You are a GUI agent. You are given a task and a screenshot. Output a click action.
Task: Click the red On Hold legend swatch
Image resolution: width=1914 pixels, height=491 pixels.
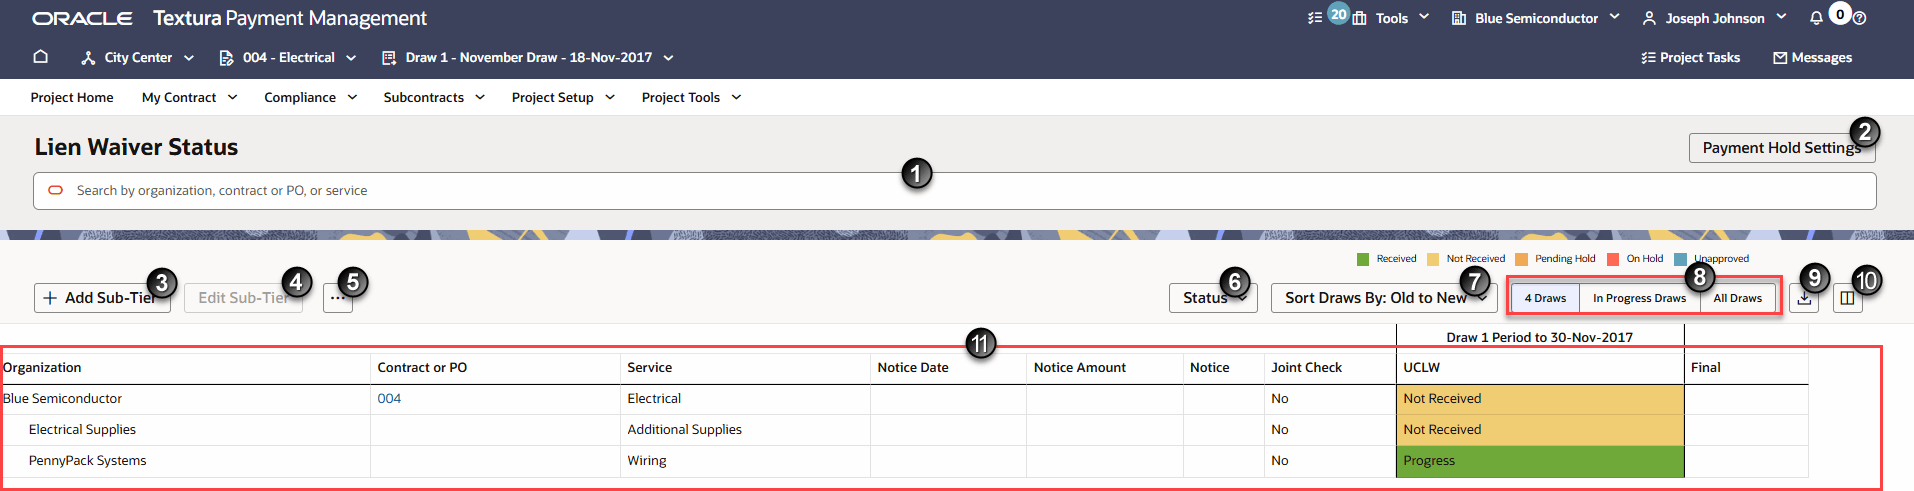1613,259
